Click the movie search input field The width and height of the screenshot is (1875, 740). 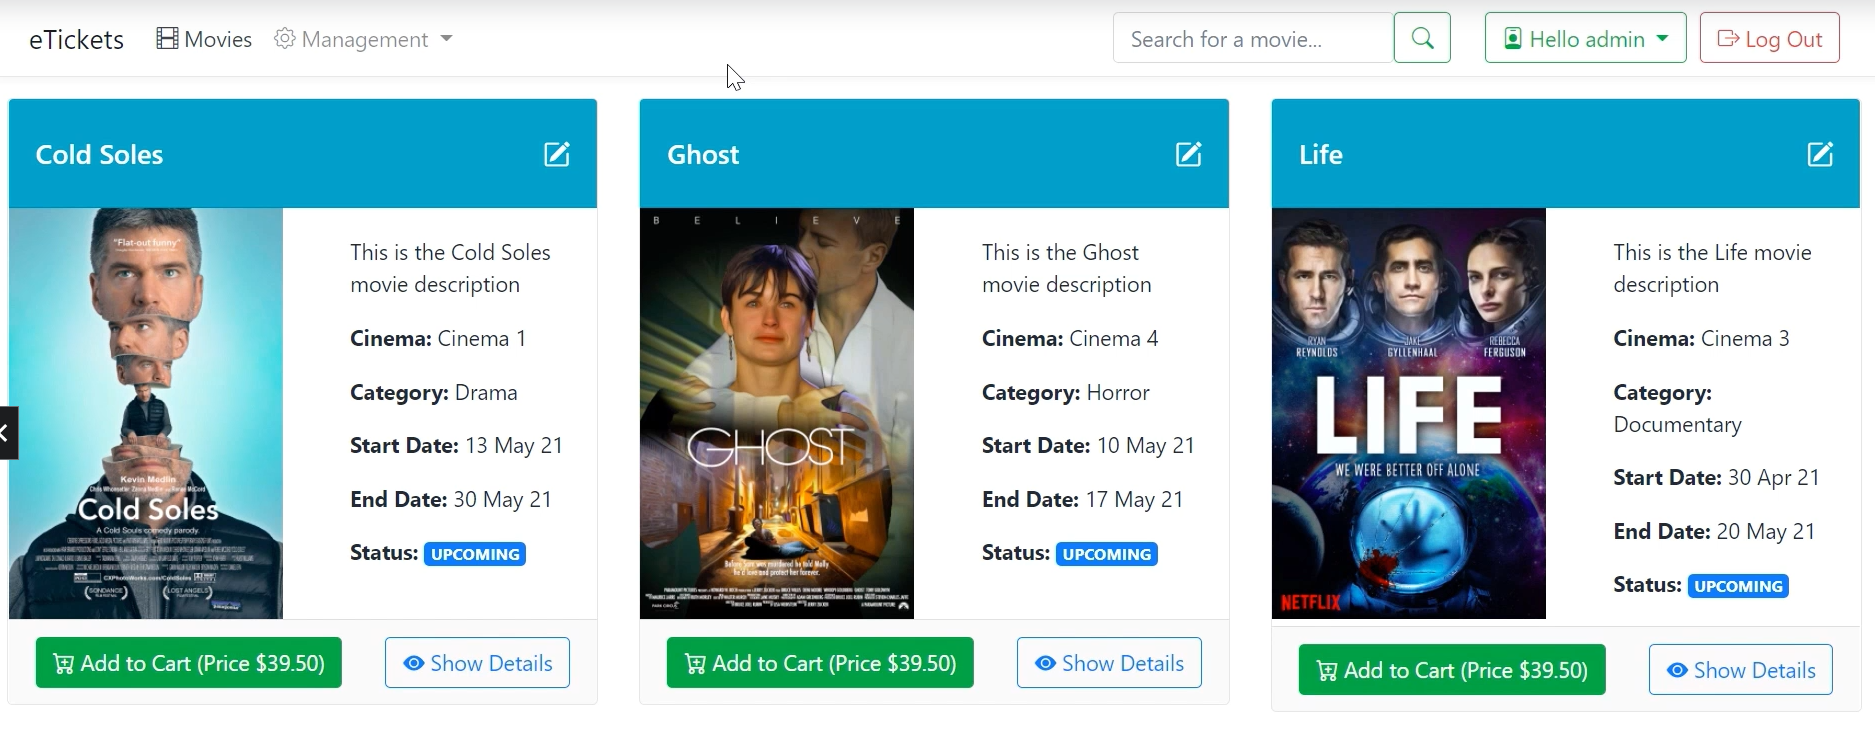(1250, 38)
